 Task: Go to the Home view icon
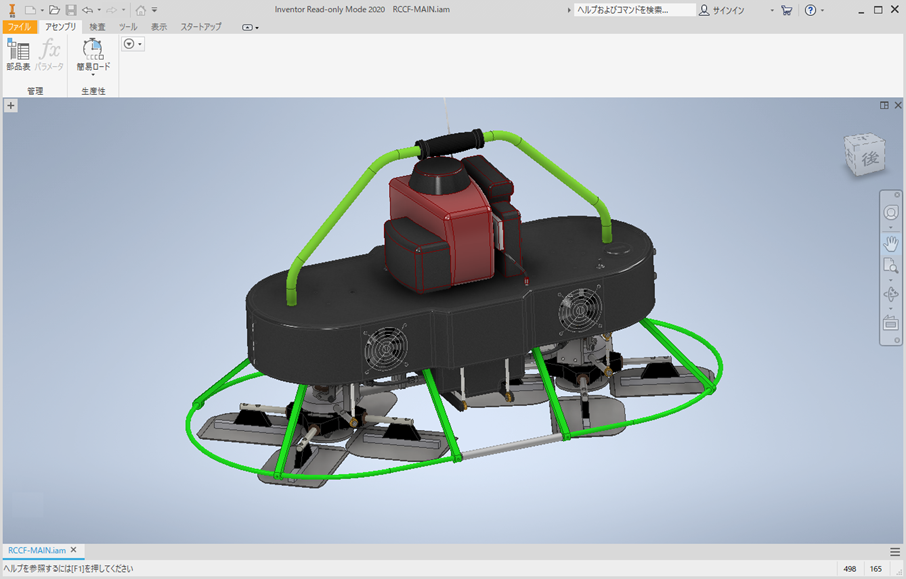(140, 10)
